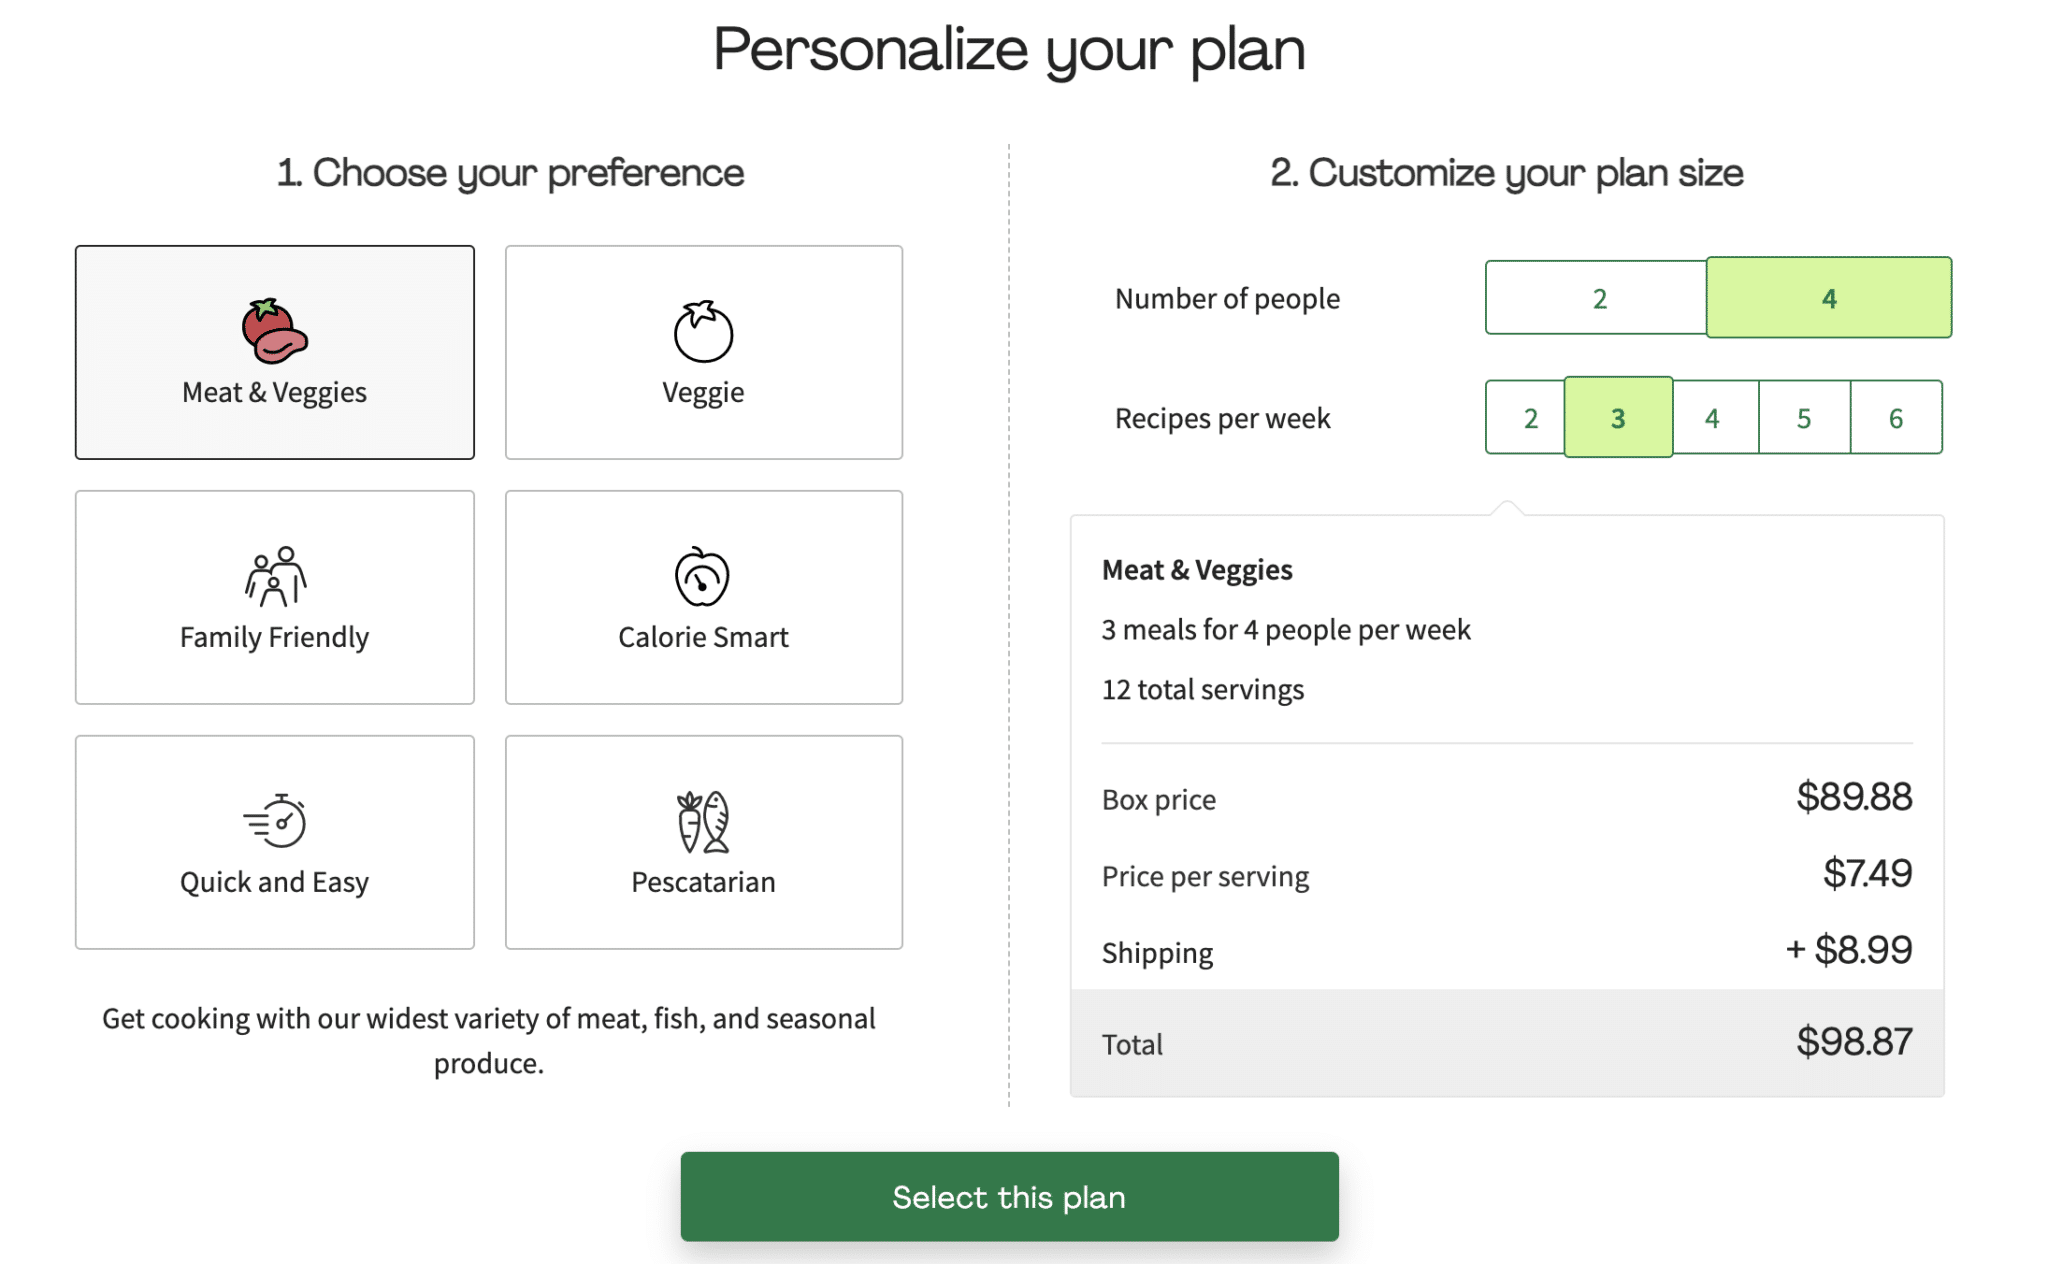Choose 3 recipes per week

[x=1618, y=418]
